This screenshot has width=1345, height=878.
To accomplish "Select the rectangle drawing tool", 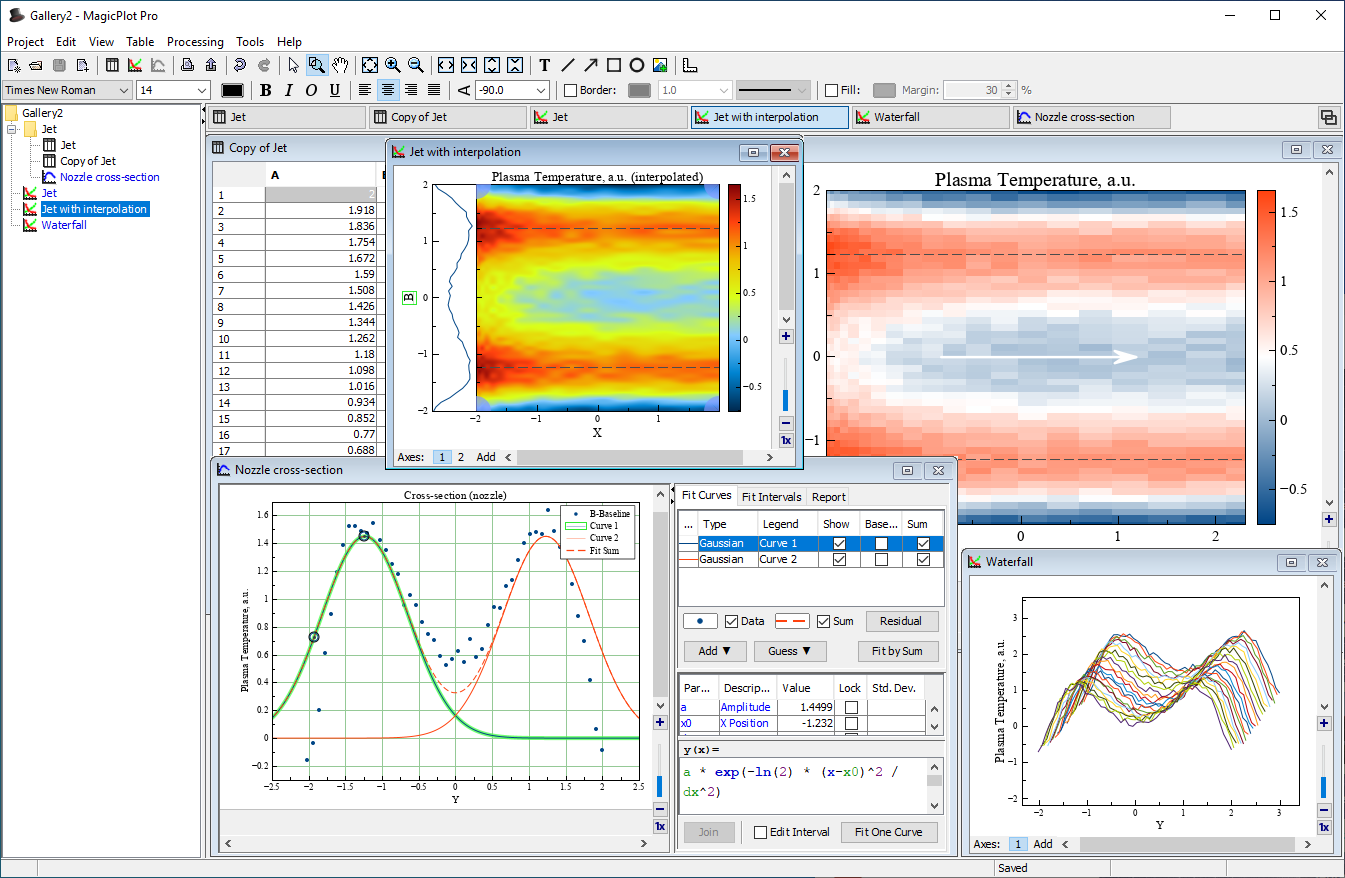I will pos(614,65).
